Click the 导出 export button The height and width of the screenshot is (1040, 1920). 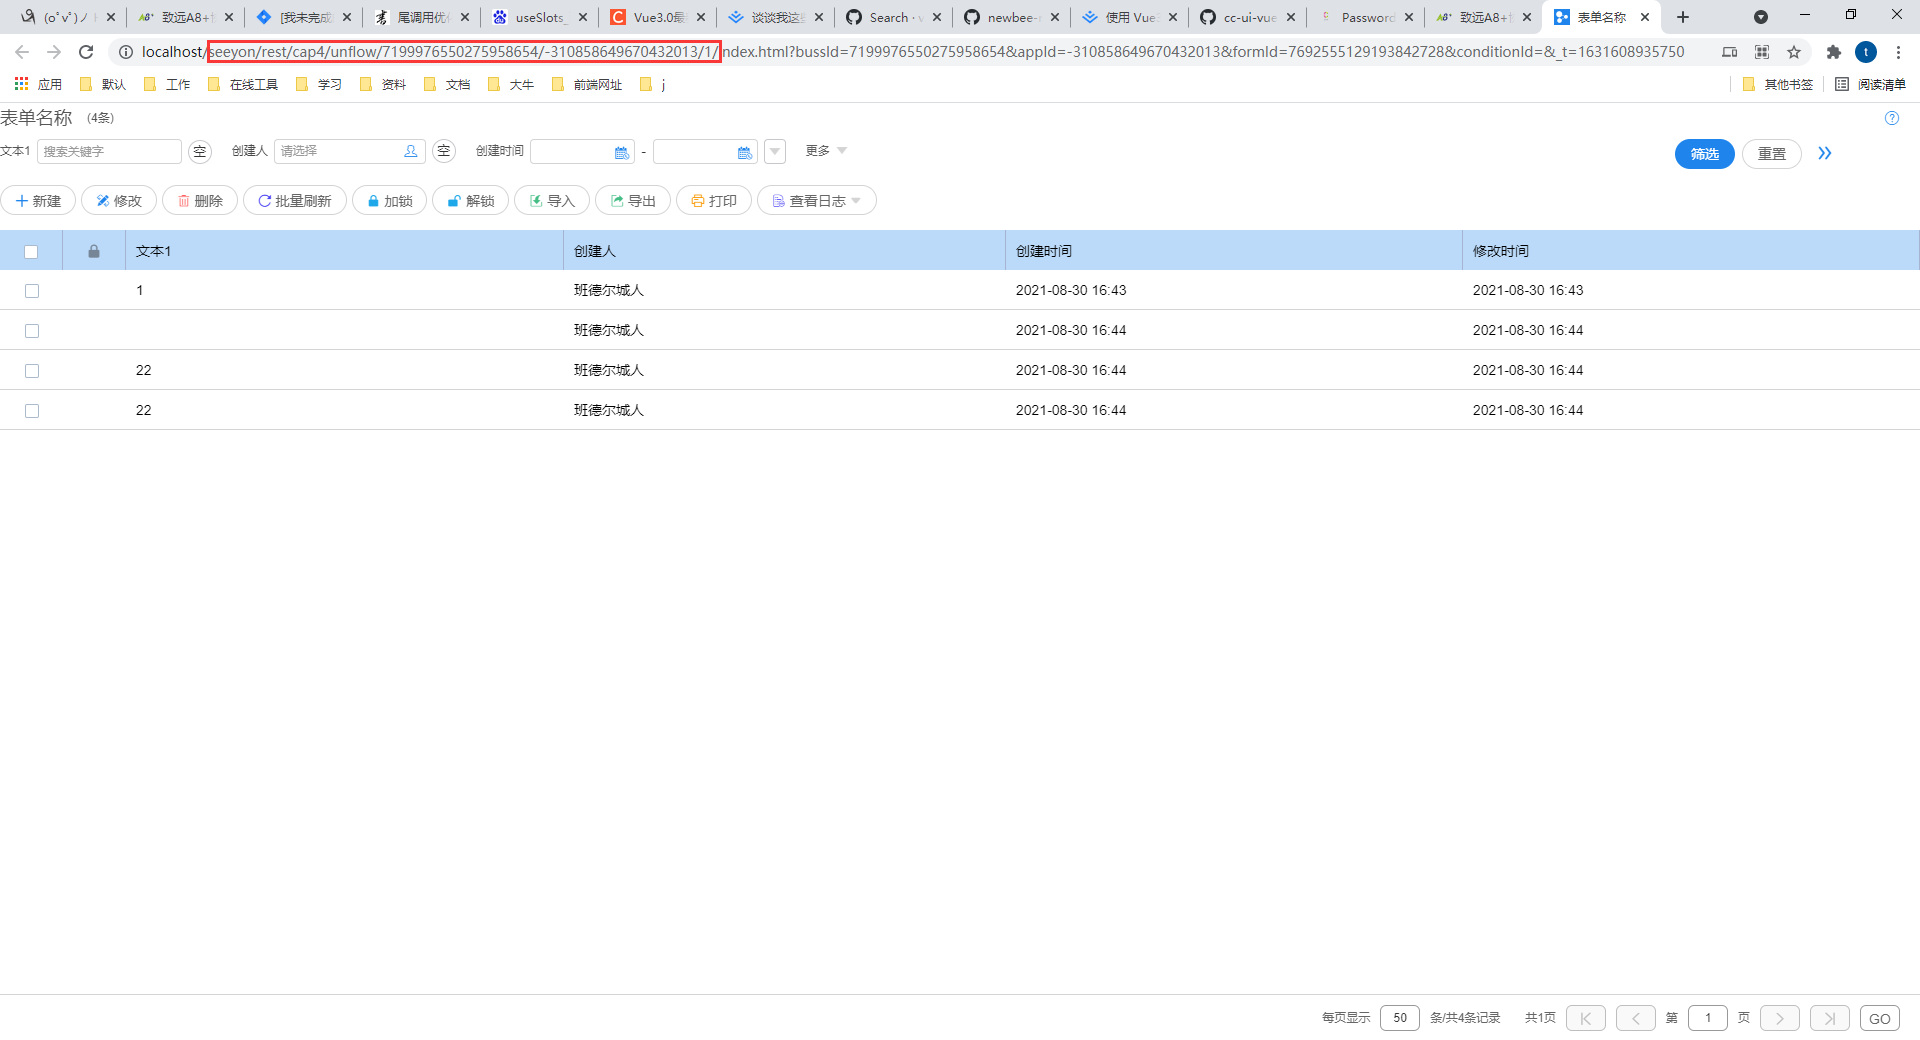pyautogui.click(x=633, y=201)
